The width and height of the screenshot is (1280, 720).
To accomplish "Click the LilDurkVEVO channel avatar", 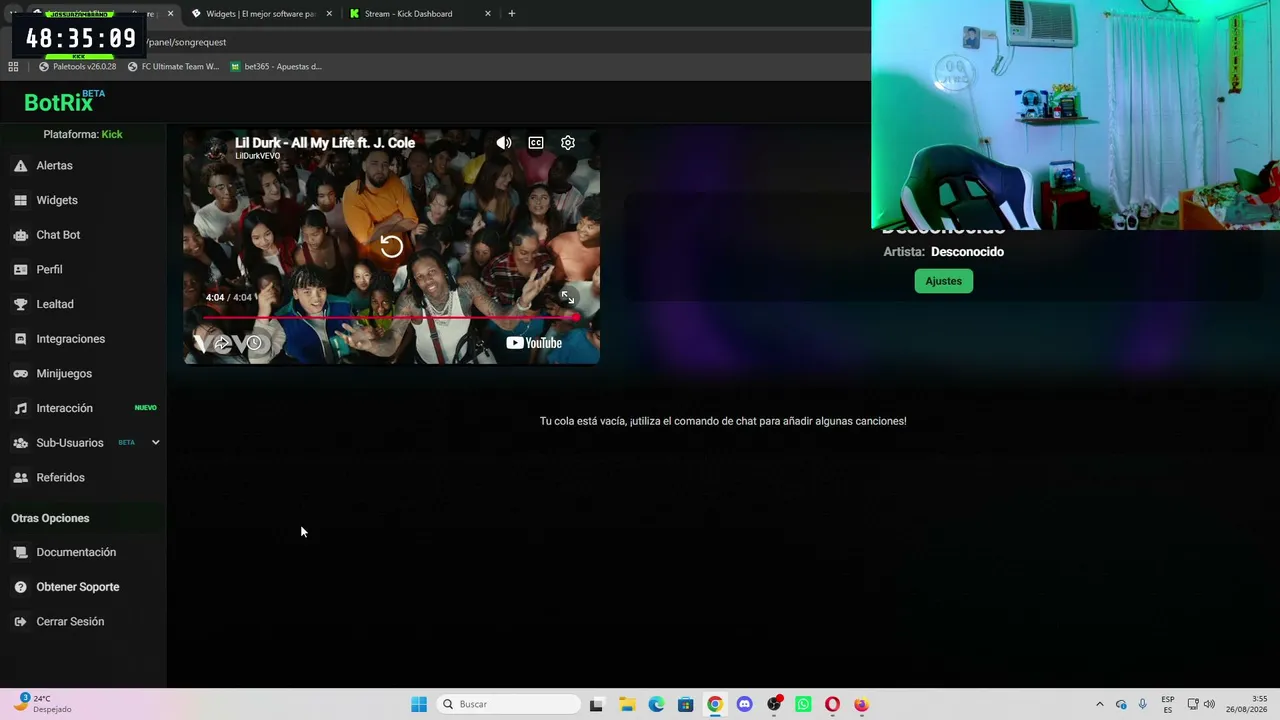I will [x=213, y=148].
